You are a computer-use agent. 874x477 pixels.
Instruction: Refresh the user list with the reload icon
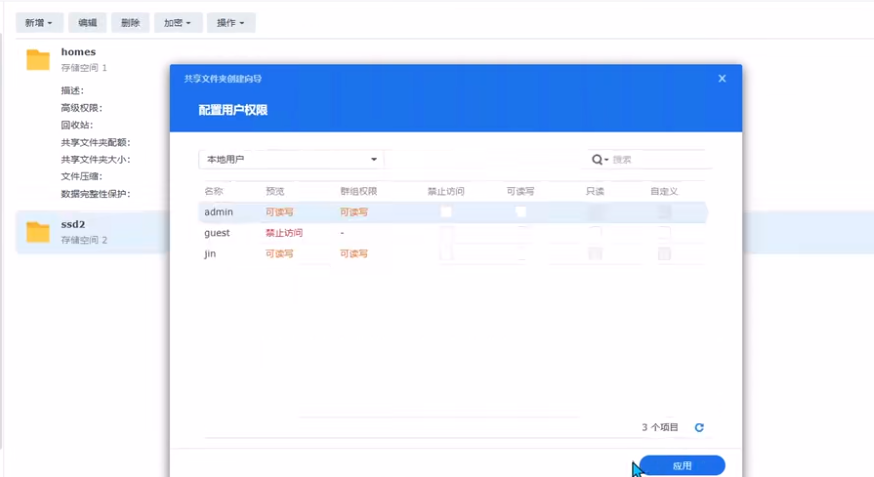click(699, 427)
